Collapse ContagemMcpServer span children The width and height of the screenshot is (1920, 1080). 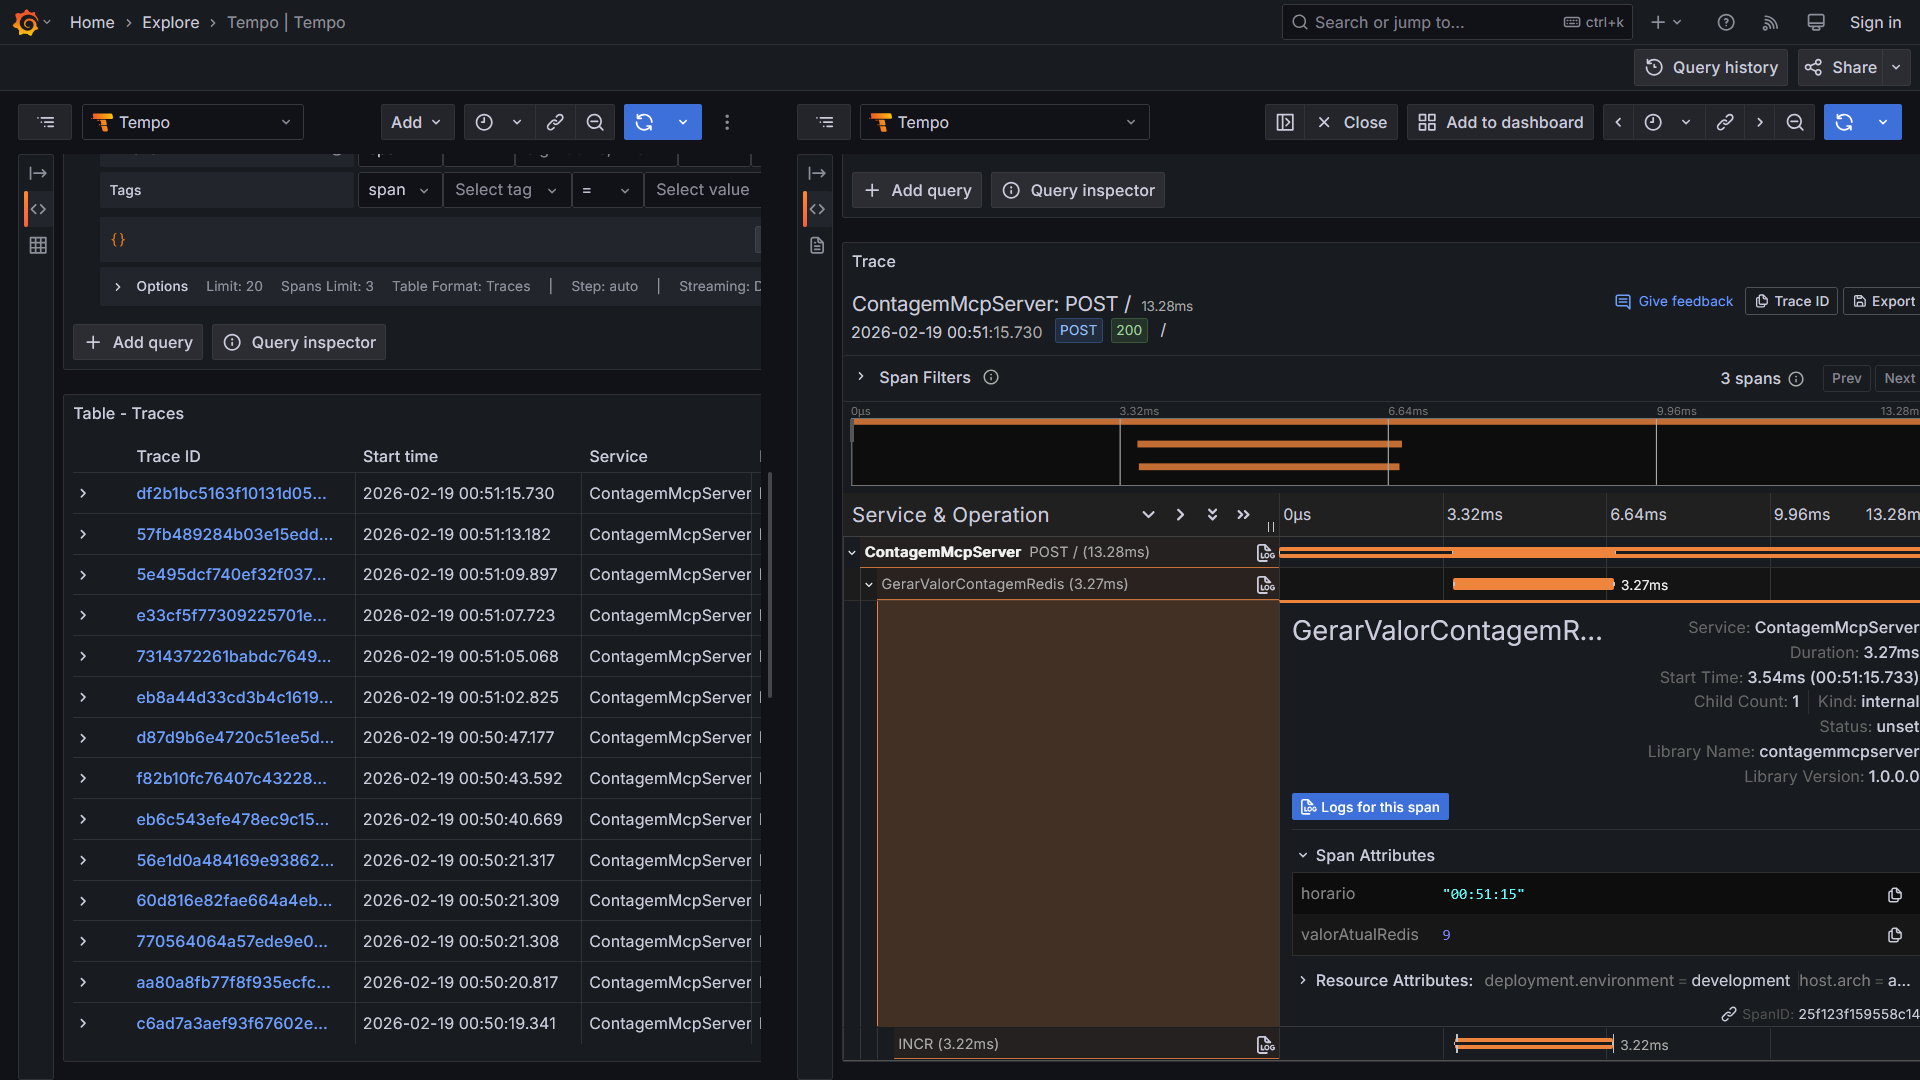pyautogui.click(x=852, y=553)
